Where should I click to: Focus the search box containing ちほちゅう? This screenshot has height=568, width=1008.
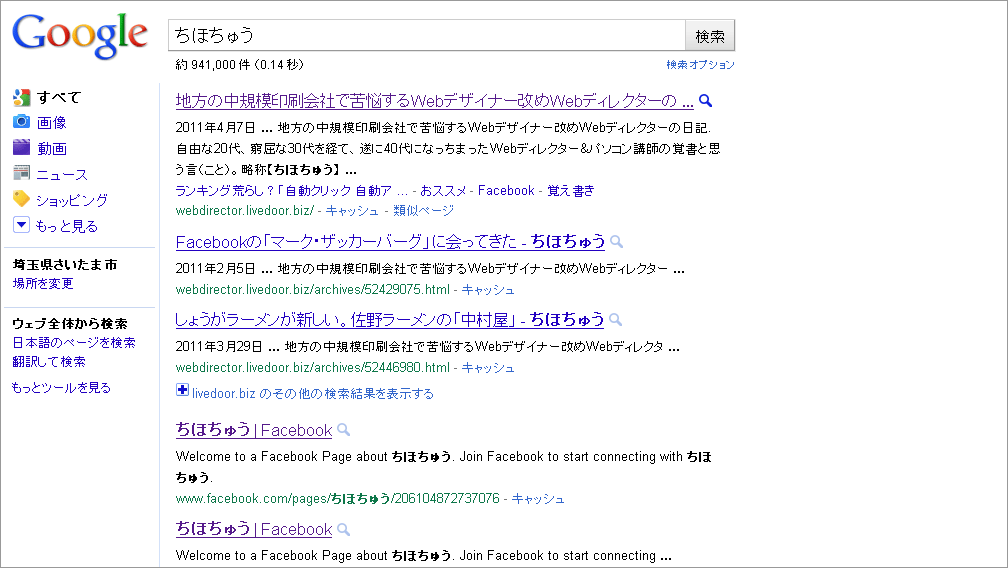pos(427,35)
